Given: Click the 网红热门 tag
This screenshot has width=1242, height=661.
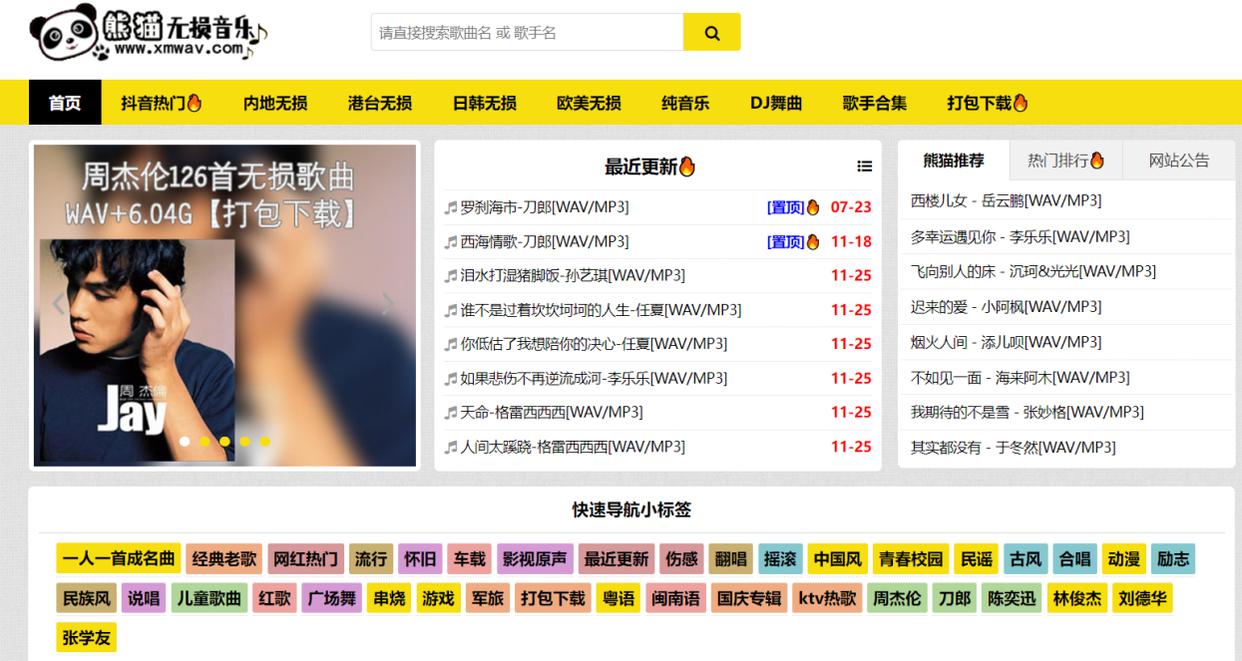Looking at the screenshot, I should click(x=305, y=559).
